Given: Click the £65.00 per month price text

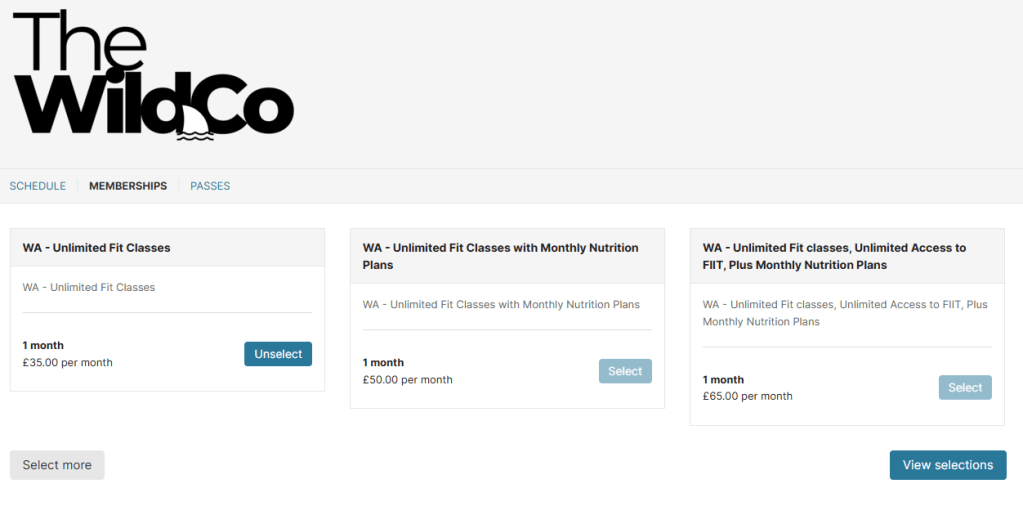Looking at the screenshot, I should 748,396.
